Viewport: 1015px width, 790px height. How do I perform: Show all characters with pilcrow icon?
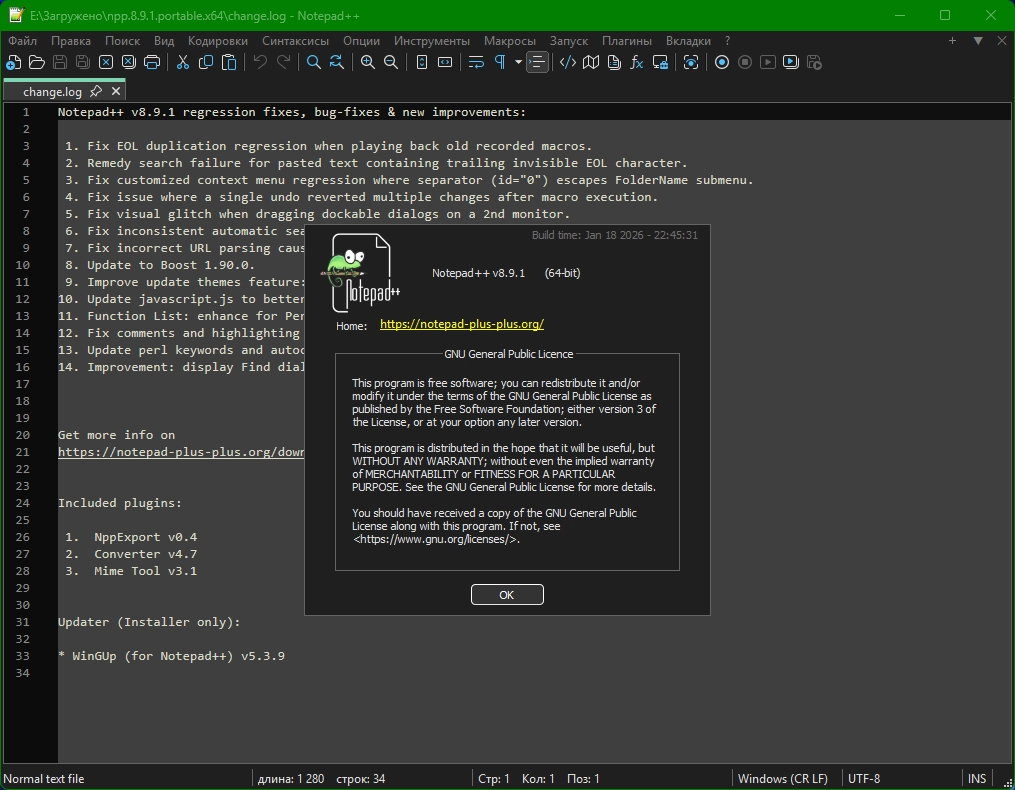click(x=500, y=62)
